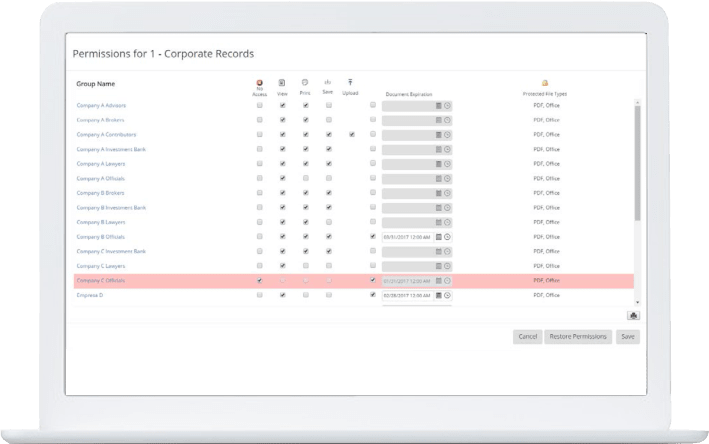Click the Company C Officials expiration date field
The height and width of the screenshot is (444, 709).
pyautogui.click(x=408, y=281)
